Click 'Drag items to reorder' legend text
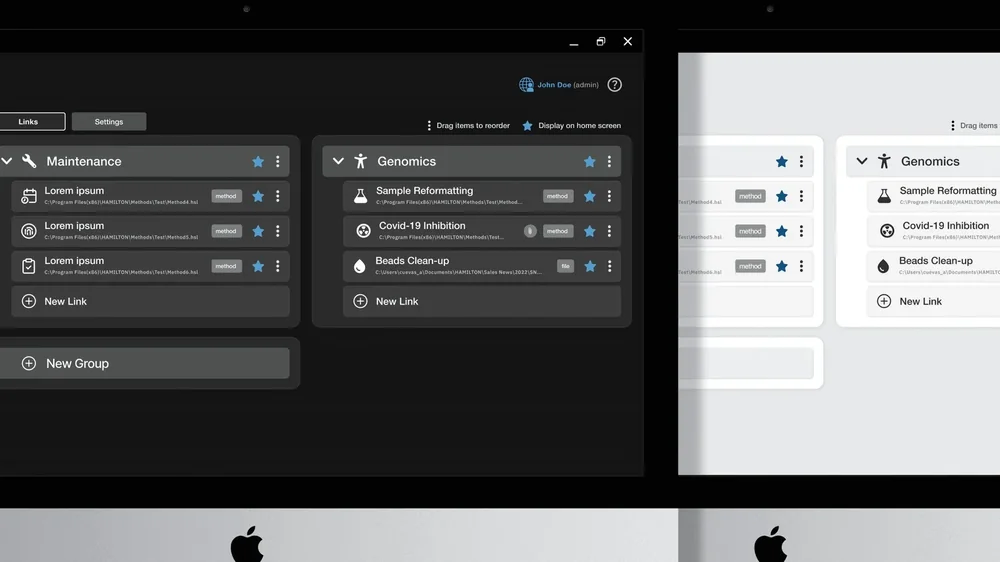This screenshot has height=562, width=1000. pyautogui.click(x=473, y=126)
